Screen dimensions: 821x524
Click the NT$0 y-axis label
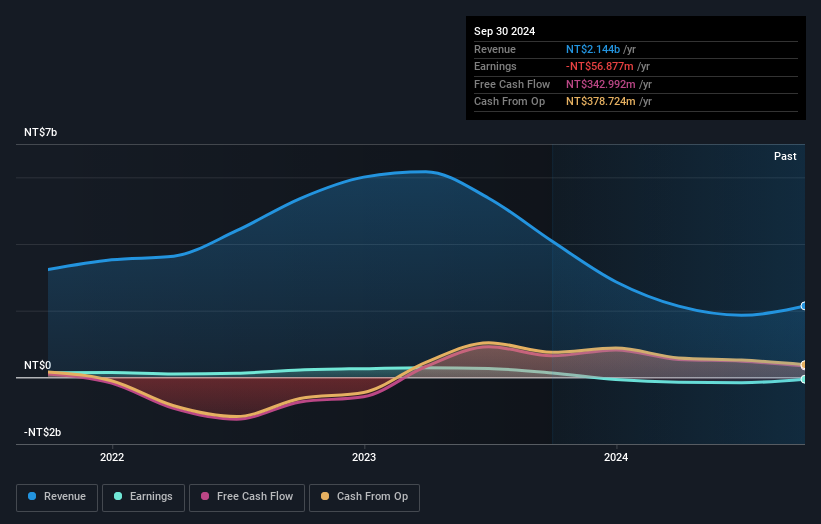(x=38, y=365)
